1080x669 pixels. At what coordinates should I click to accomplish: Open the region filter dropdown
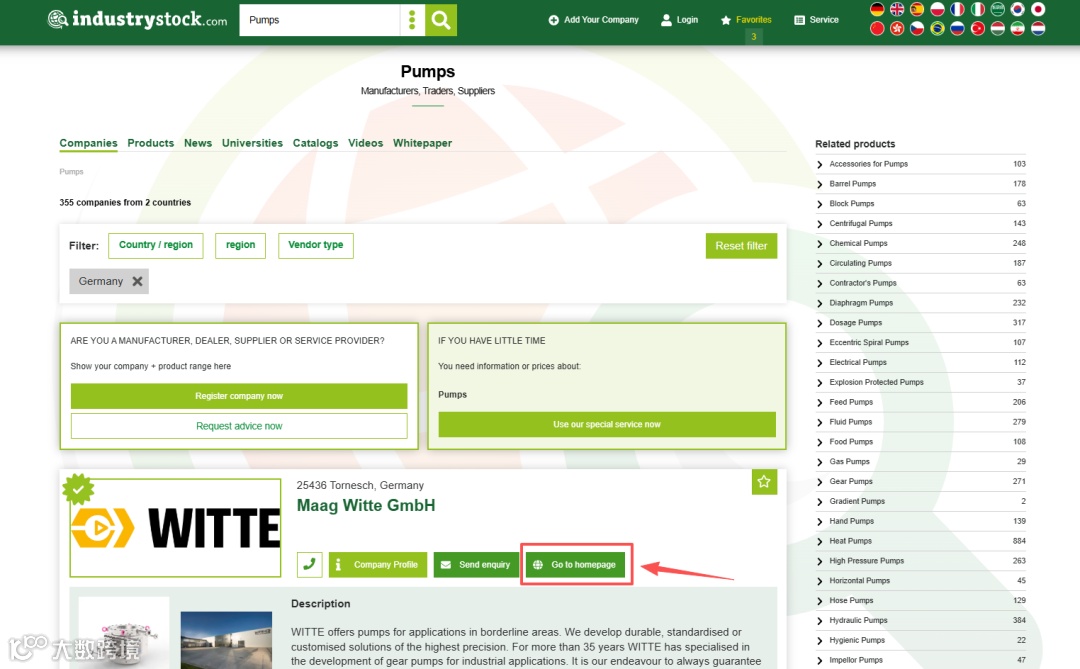240,245
